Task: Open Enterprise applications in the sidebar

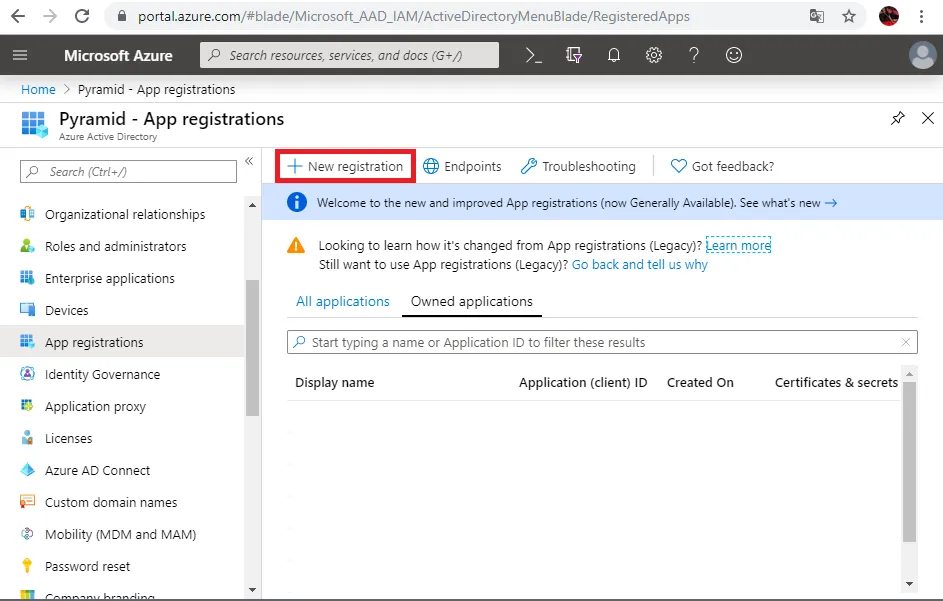Action: click(109, 279)
